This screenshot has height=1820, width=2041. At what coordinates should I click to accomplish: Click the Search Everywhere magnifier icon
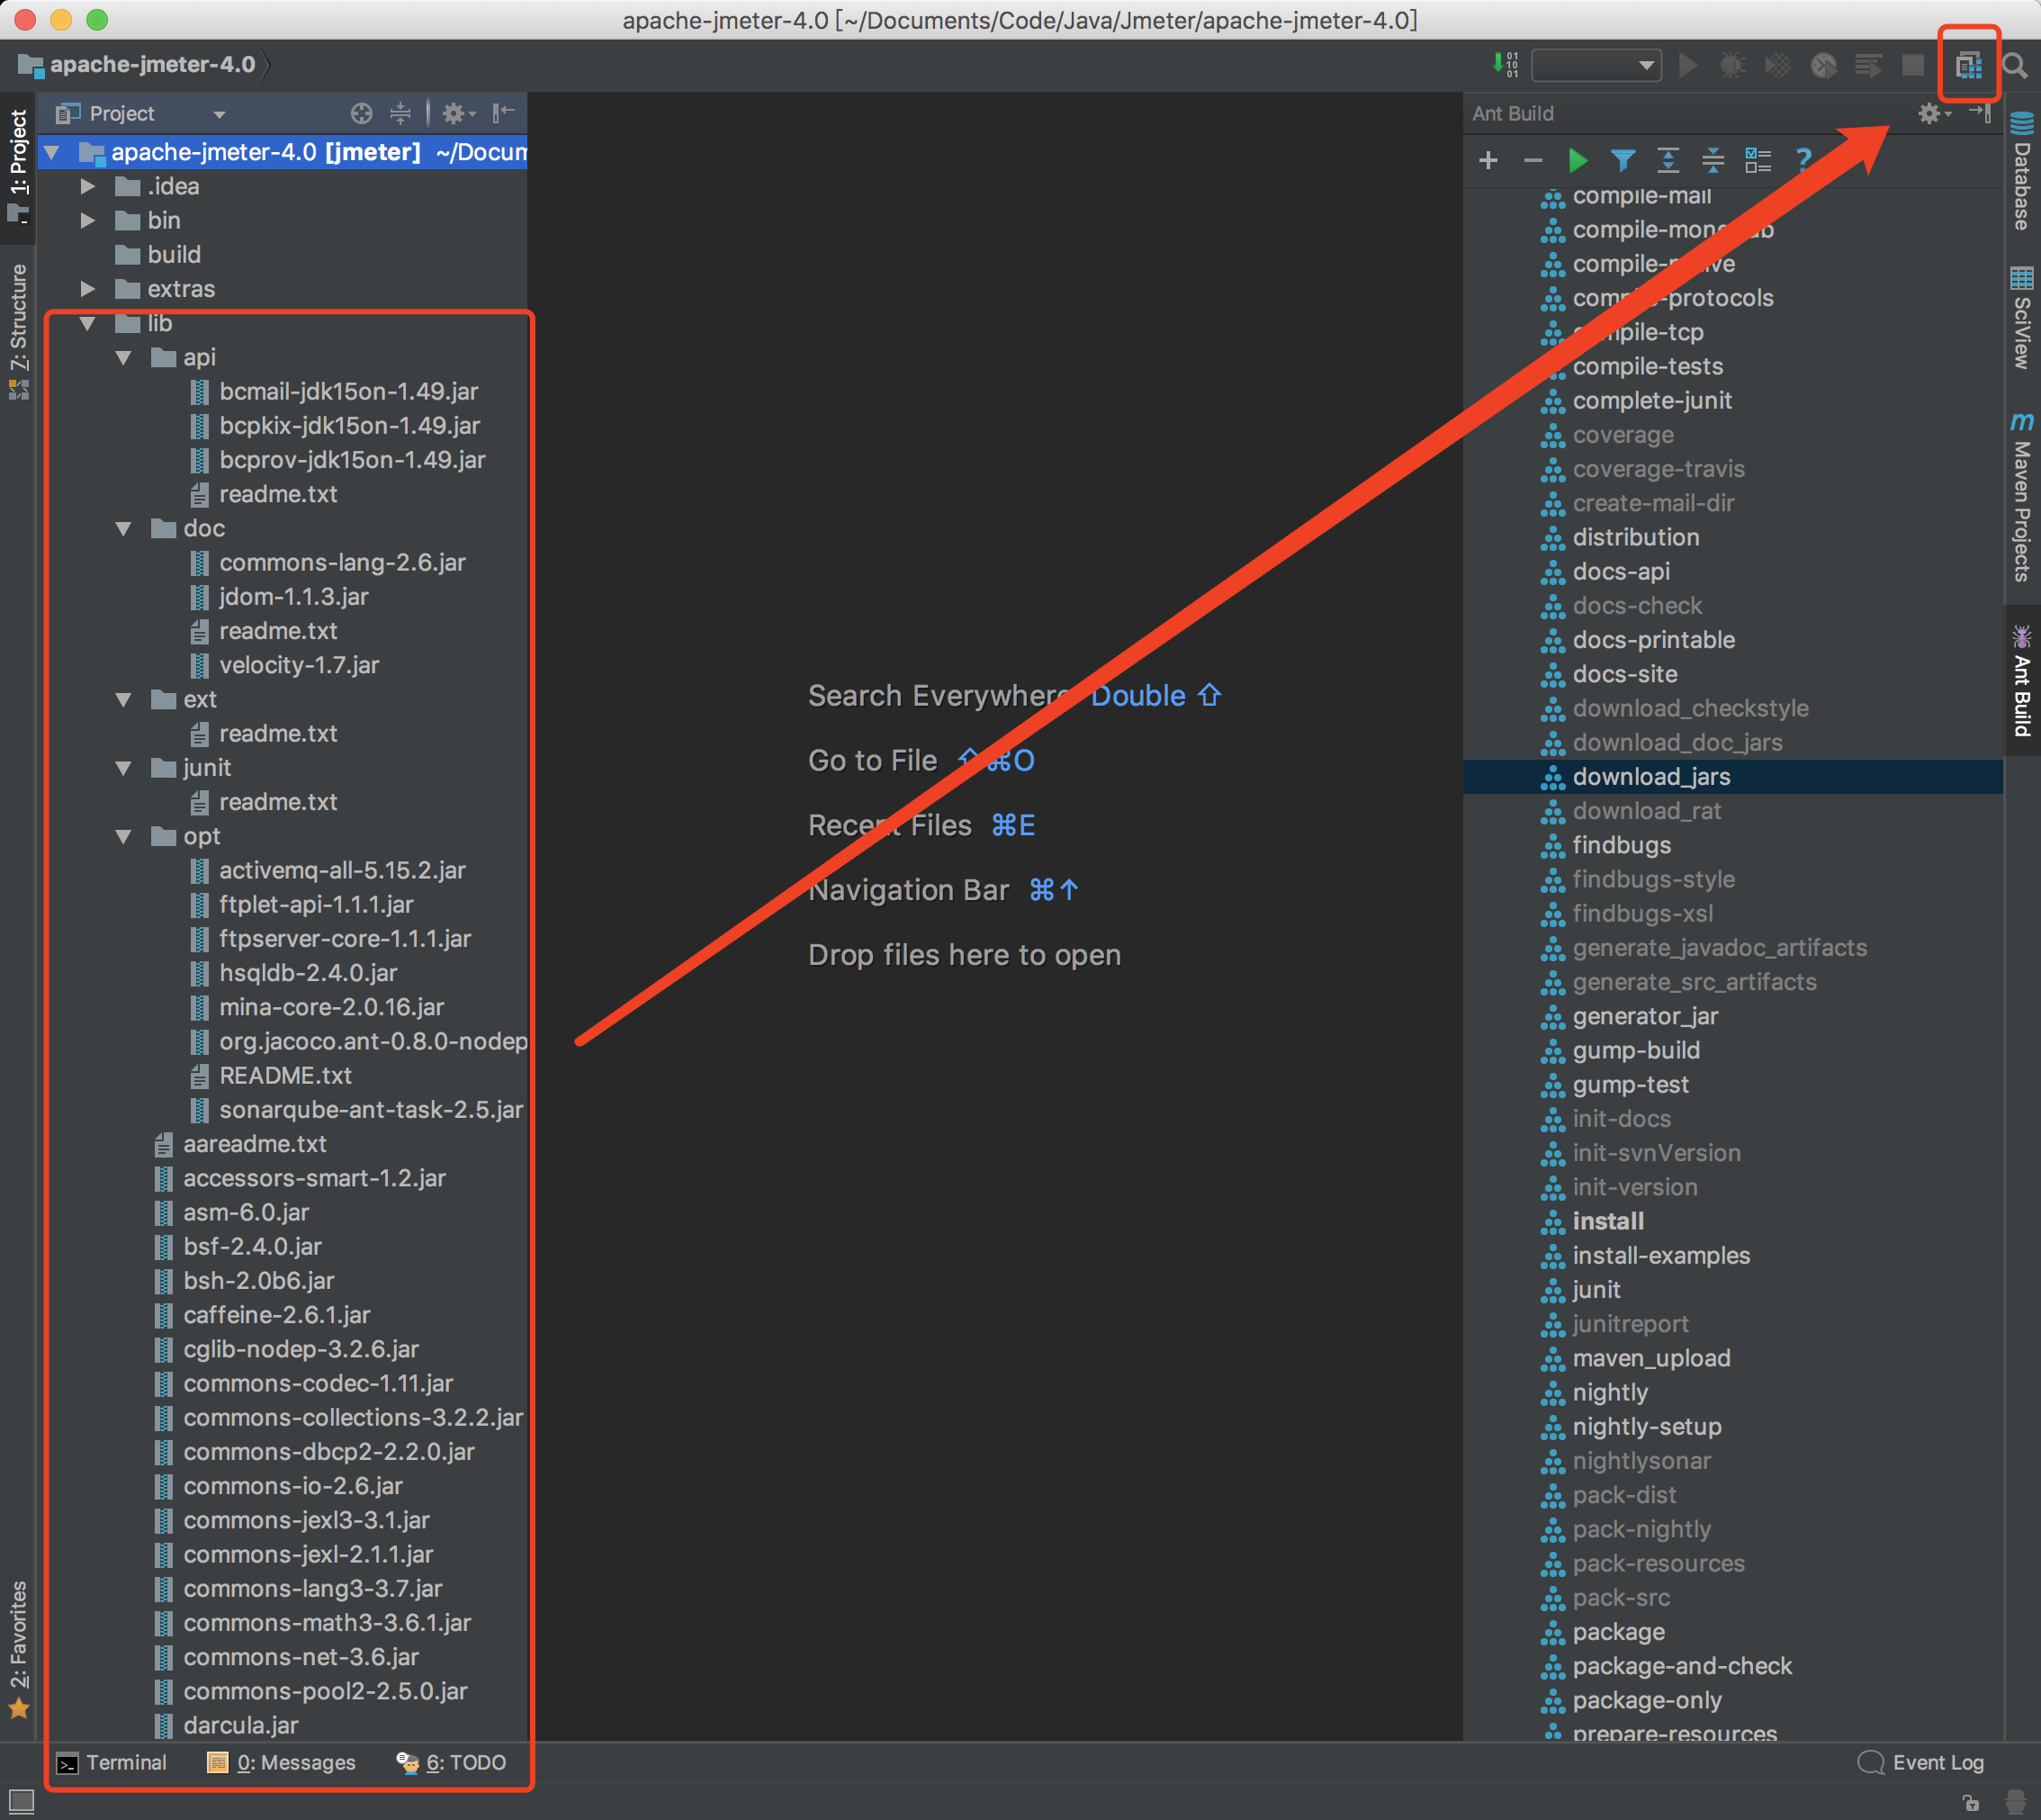click(x=2016, y=66)
